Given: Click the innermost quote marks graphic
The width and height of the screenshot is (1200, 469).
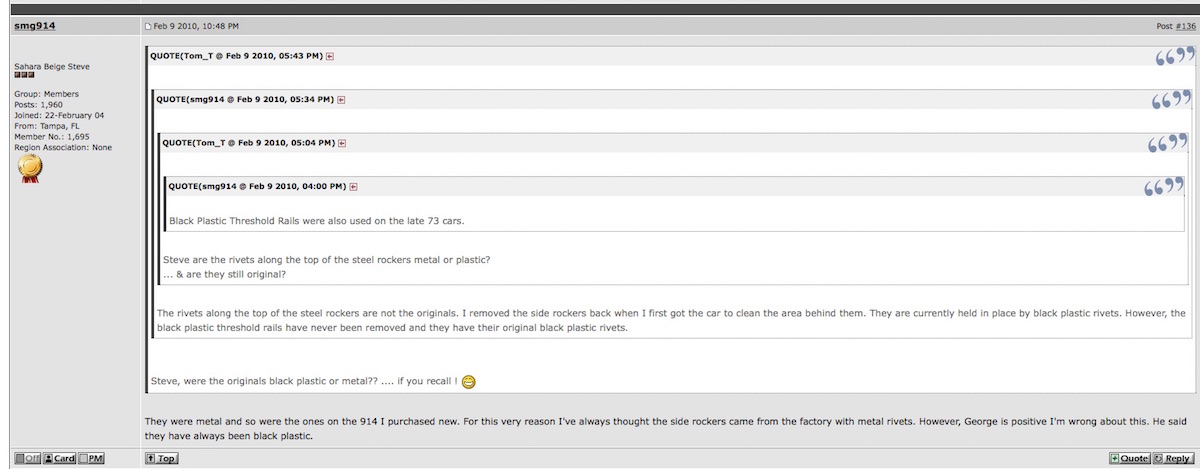Looking at the screenshot, I should [1165, 186].
